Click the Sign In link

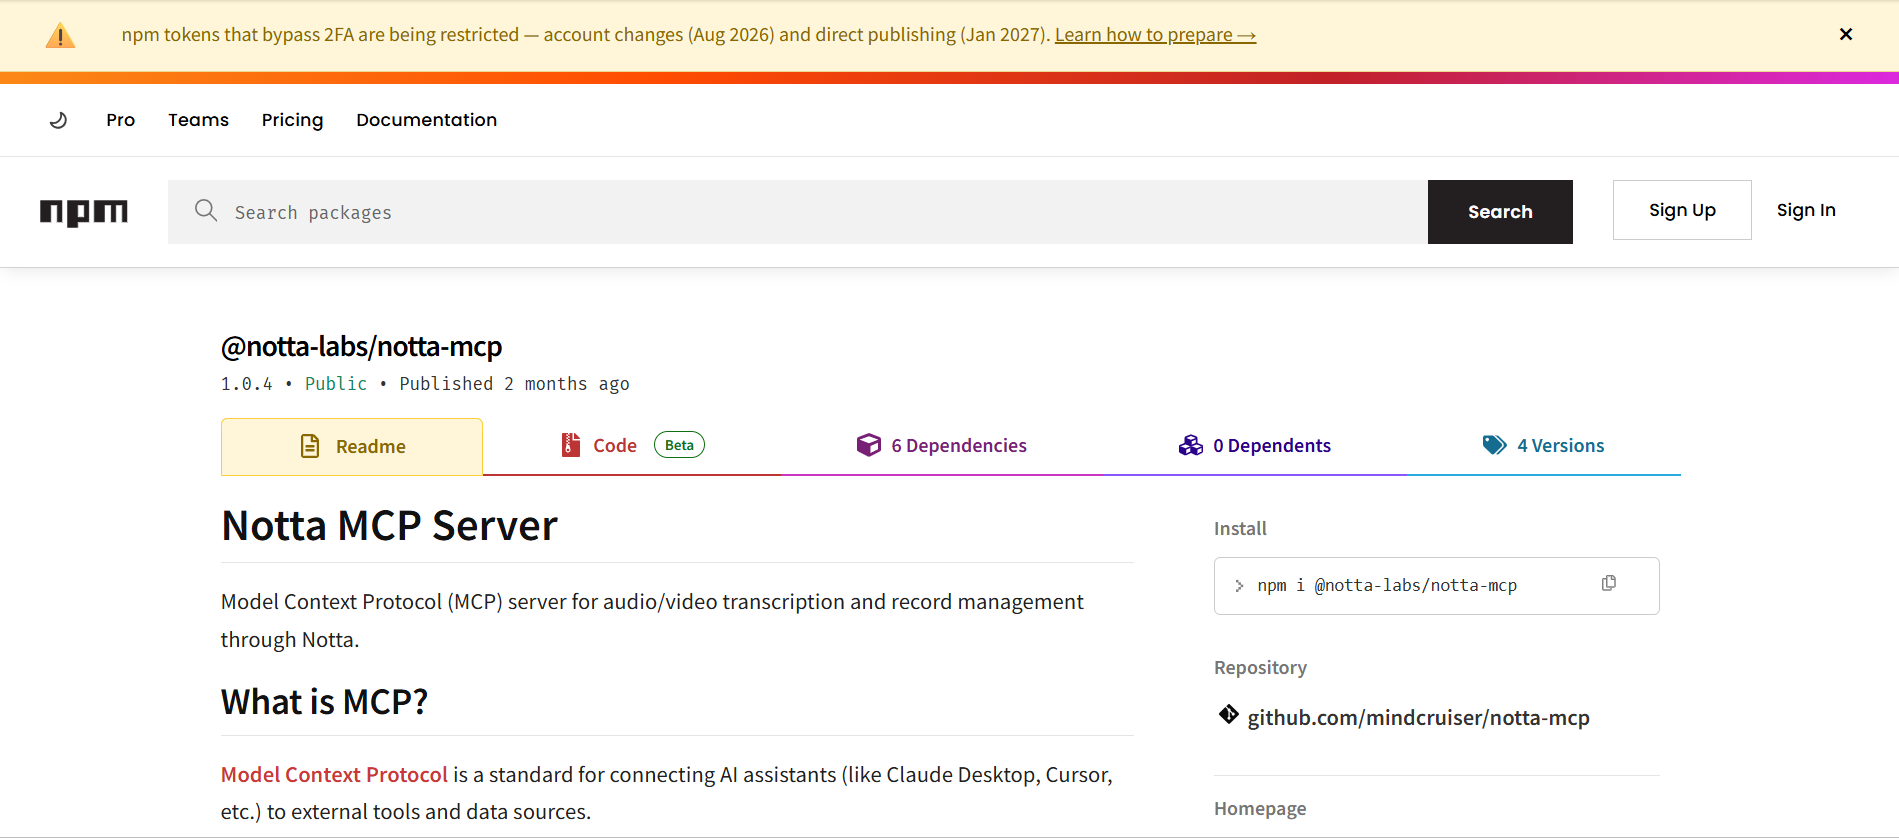[1806, 210]
